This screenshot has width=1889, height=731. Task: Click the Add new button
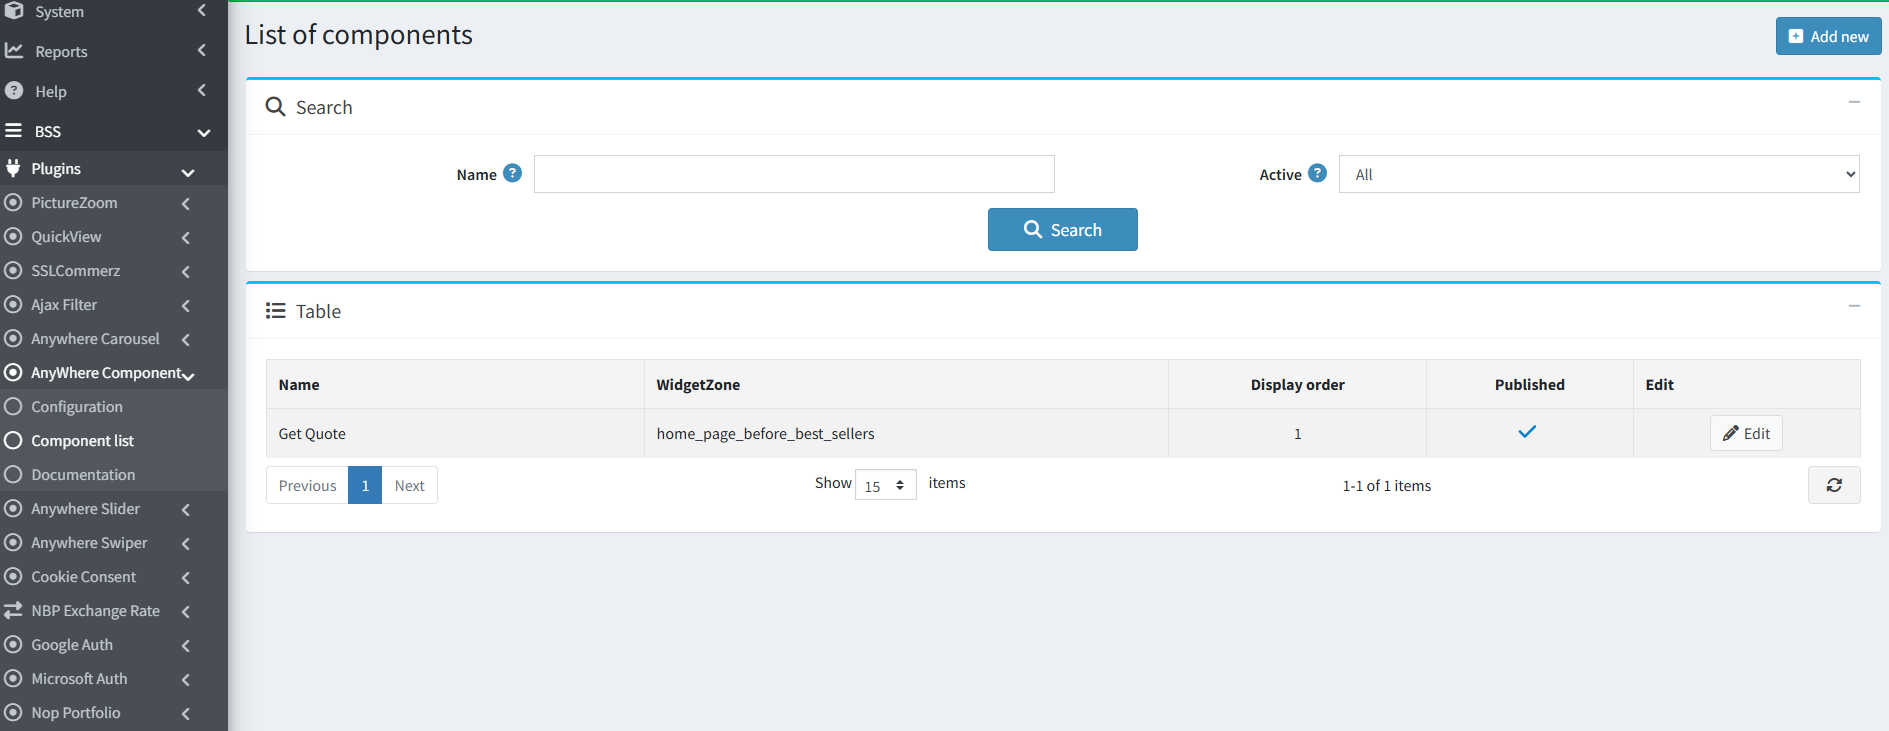(x=1828, y=36)
